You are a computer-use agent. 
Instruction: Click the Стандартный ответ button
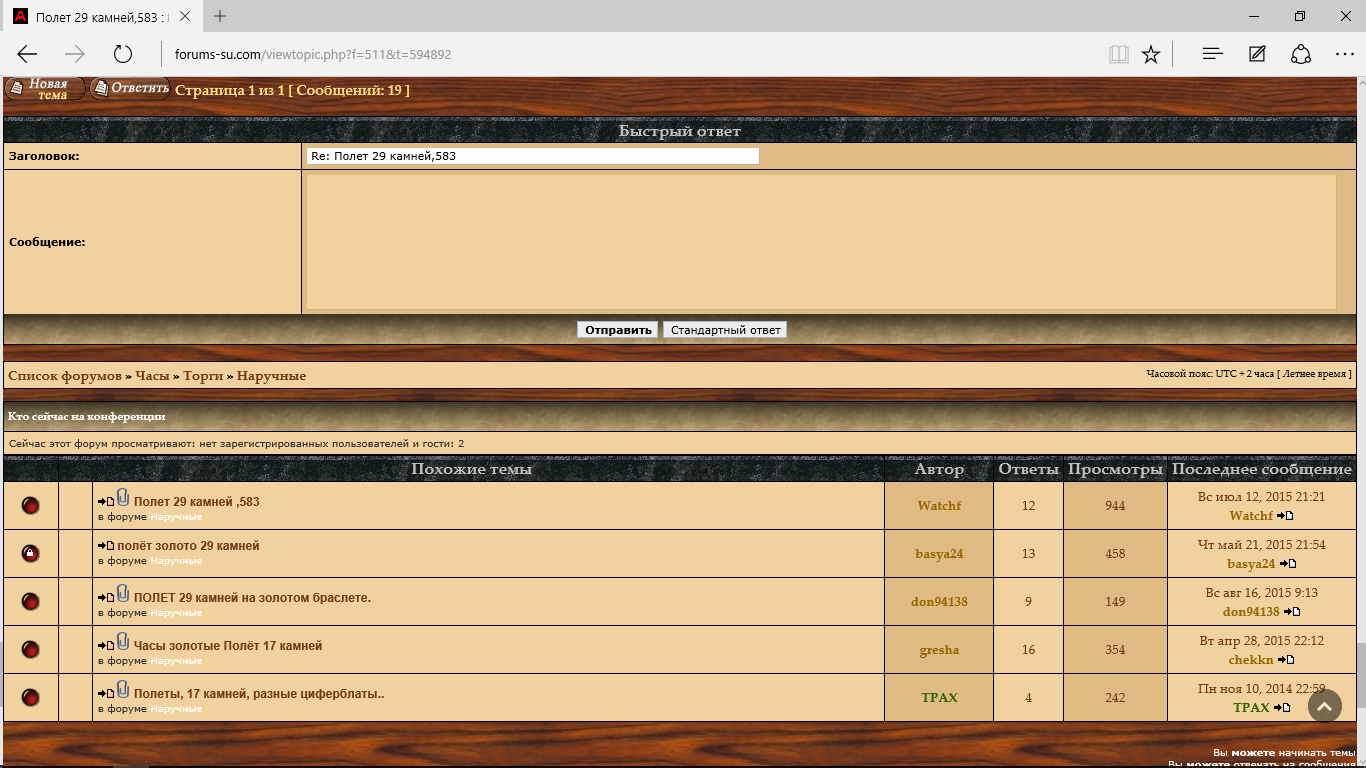coord(725,330)
